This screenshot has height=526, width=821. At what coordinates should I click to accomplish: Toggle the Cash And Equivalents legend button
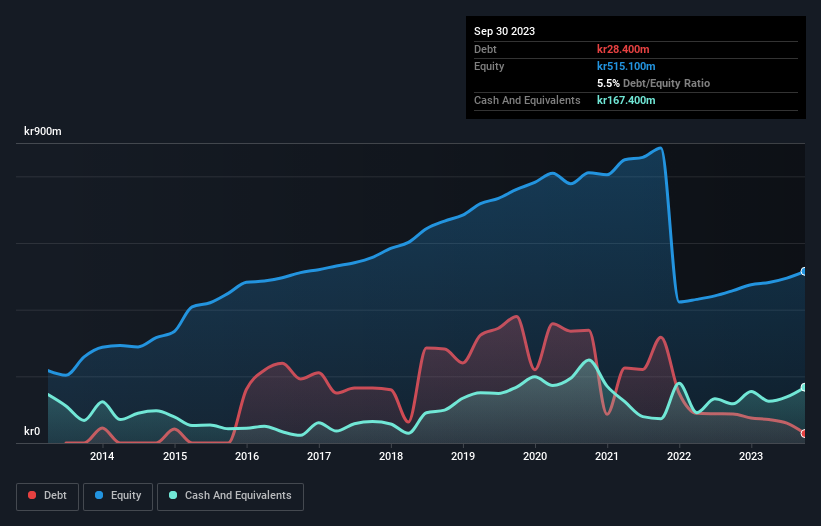click(230, 496)
